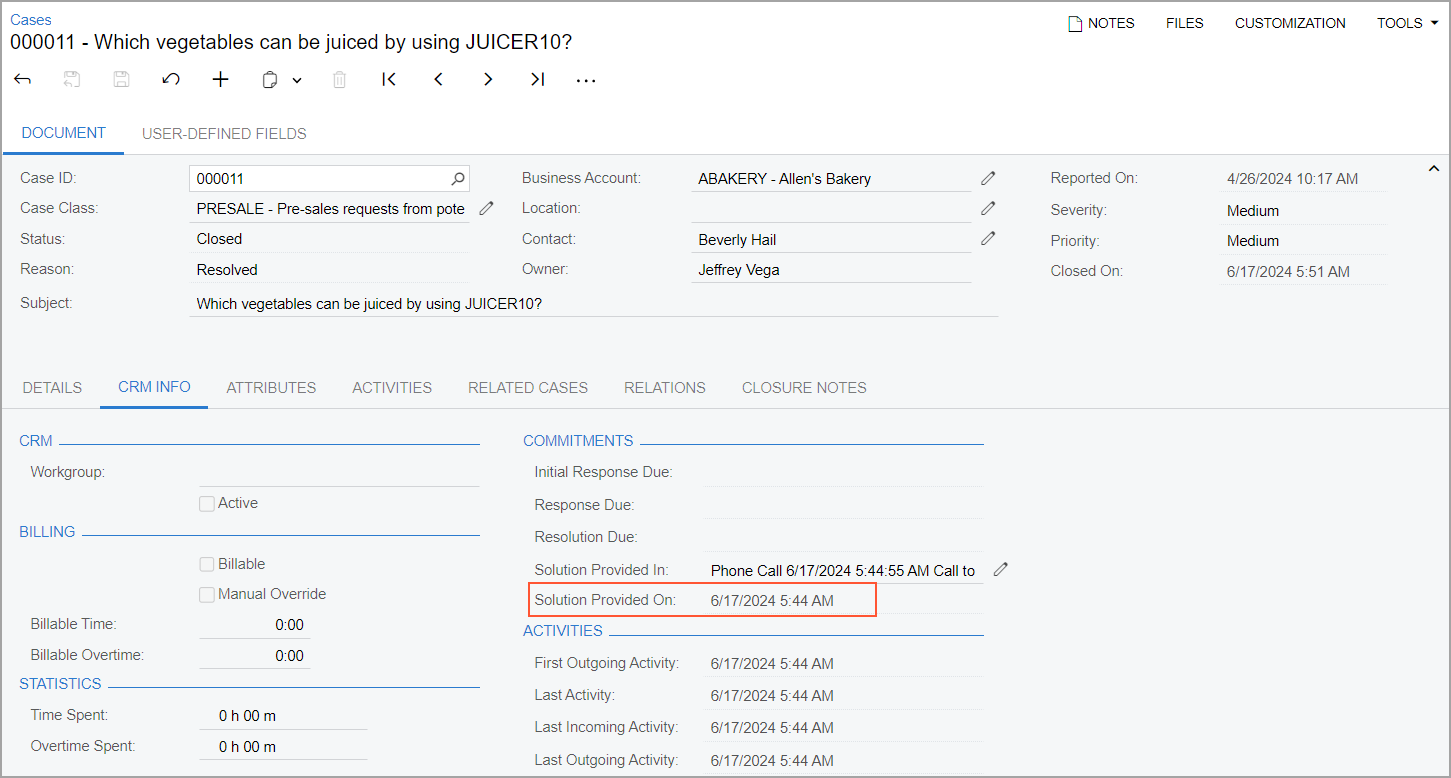Click the undo icon in toolbar

171,80
